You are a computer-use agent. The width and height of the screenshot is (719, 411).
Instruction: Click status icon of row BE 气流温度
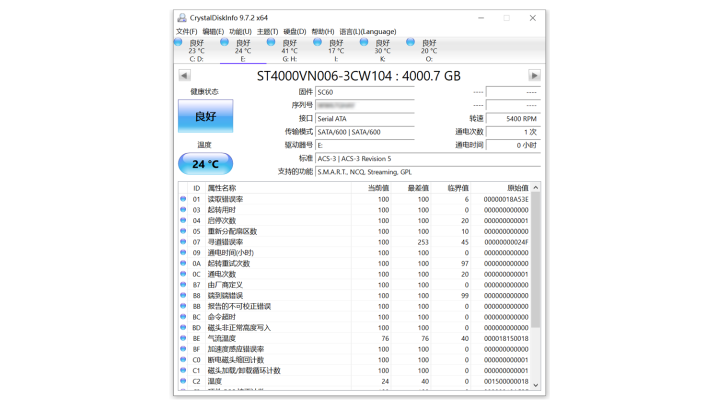click(183, 338)
